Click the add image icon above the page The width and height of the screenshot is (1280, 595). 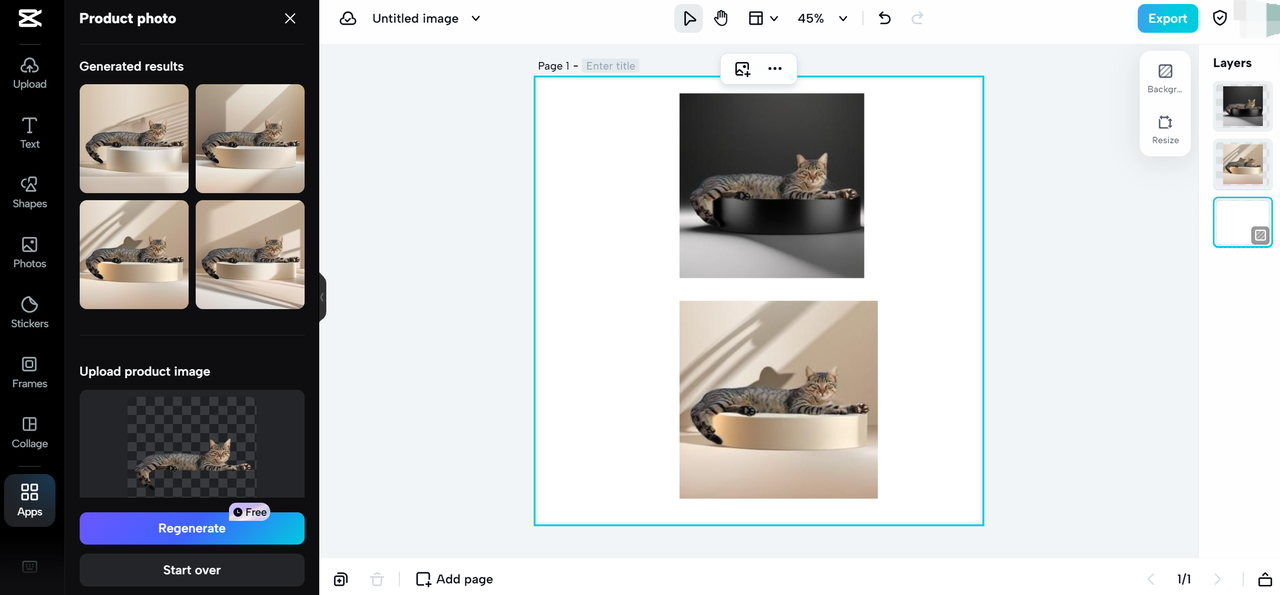(742, 69)
